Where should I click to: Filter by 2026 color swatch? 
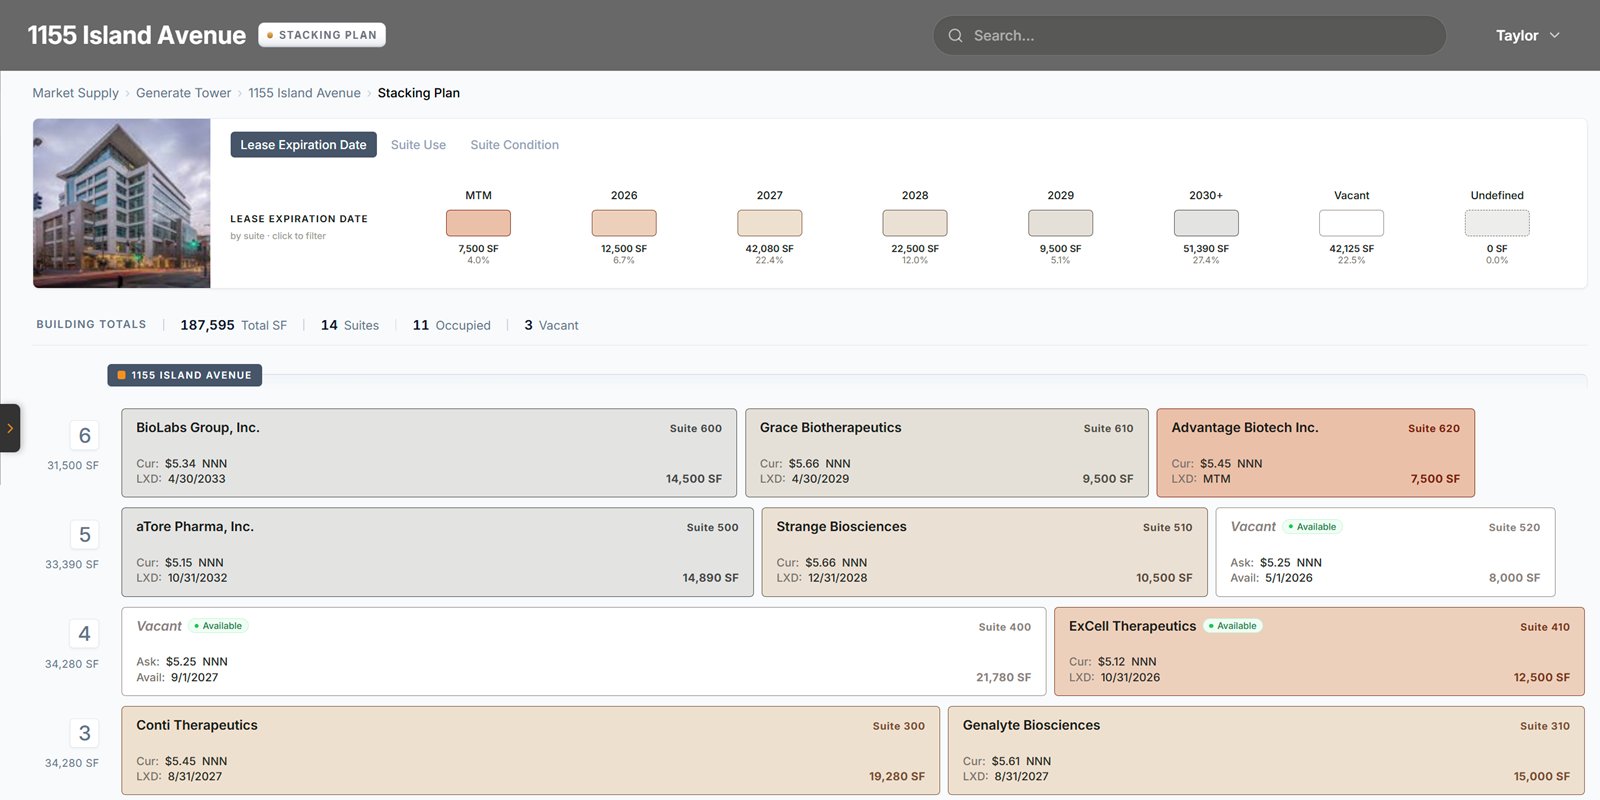pos(624,223)
